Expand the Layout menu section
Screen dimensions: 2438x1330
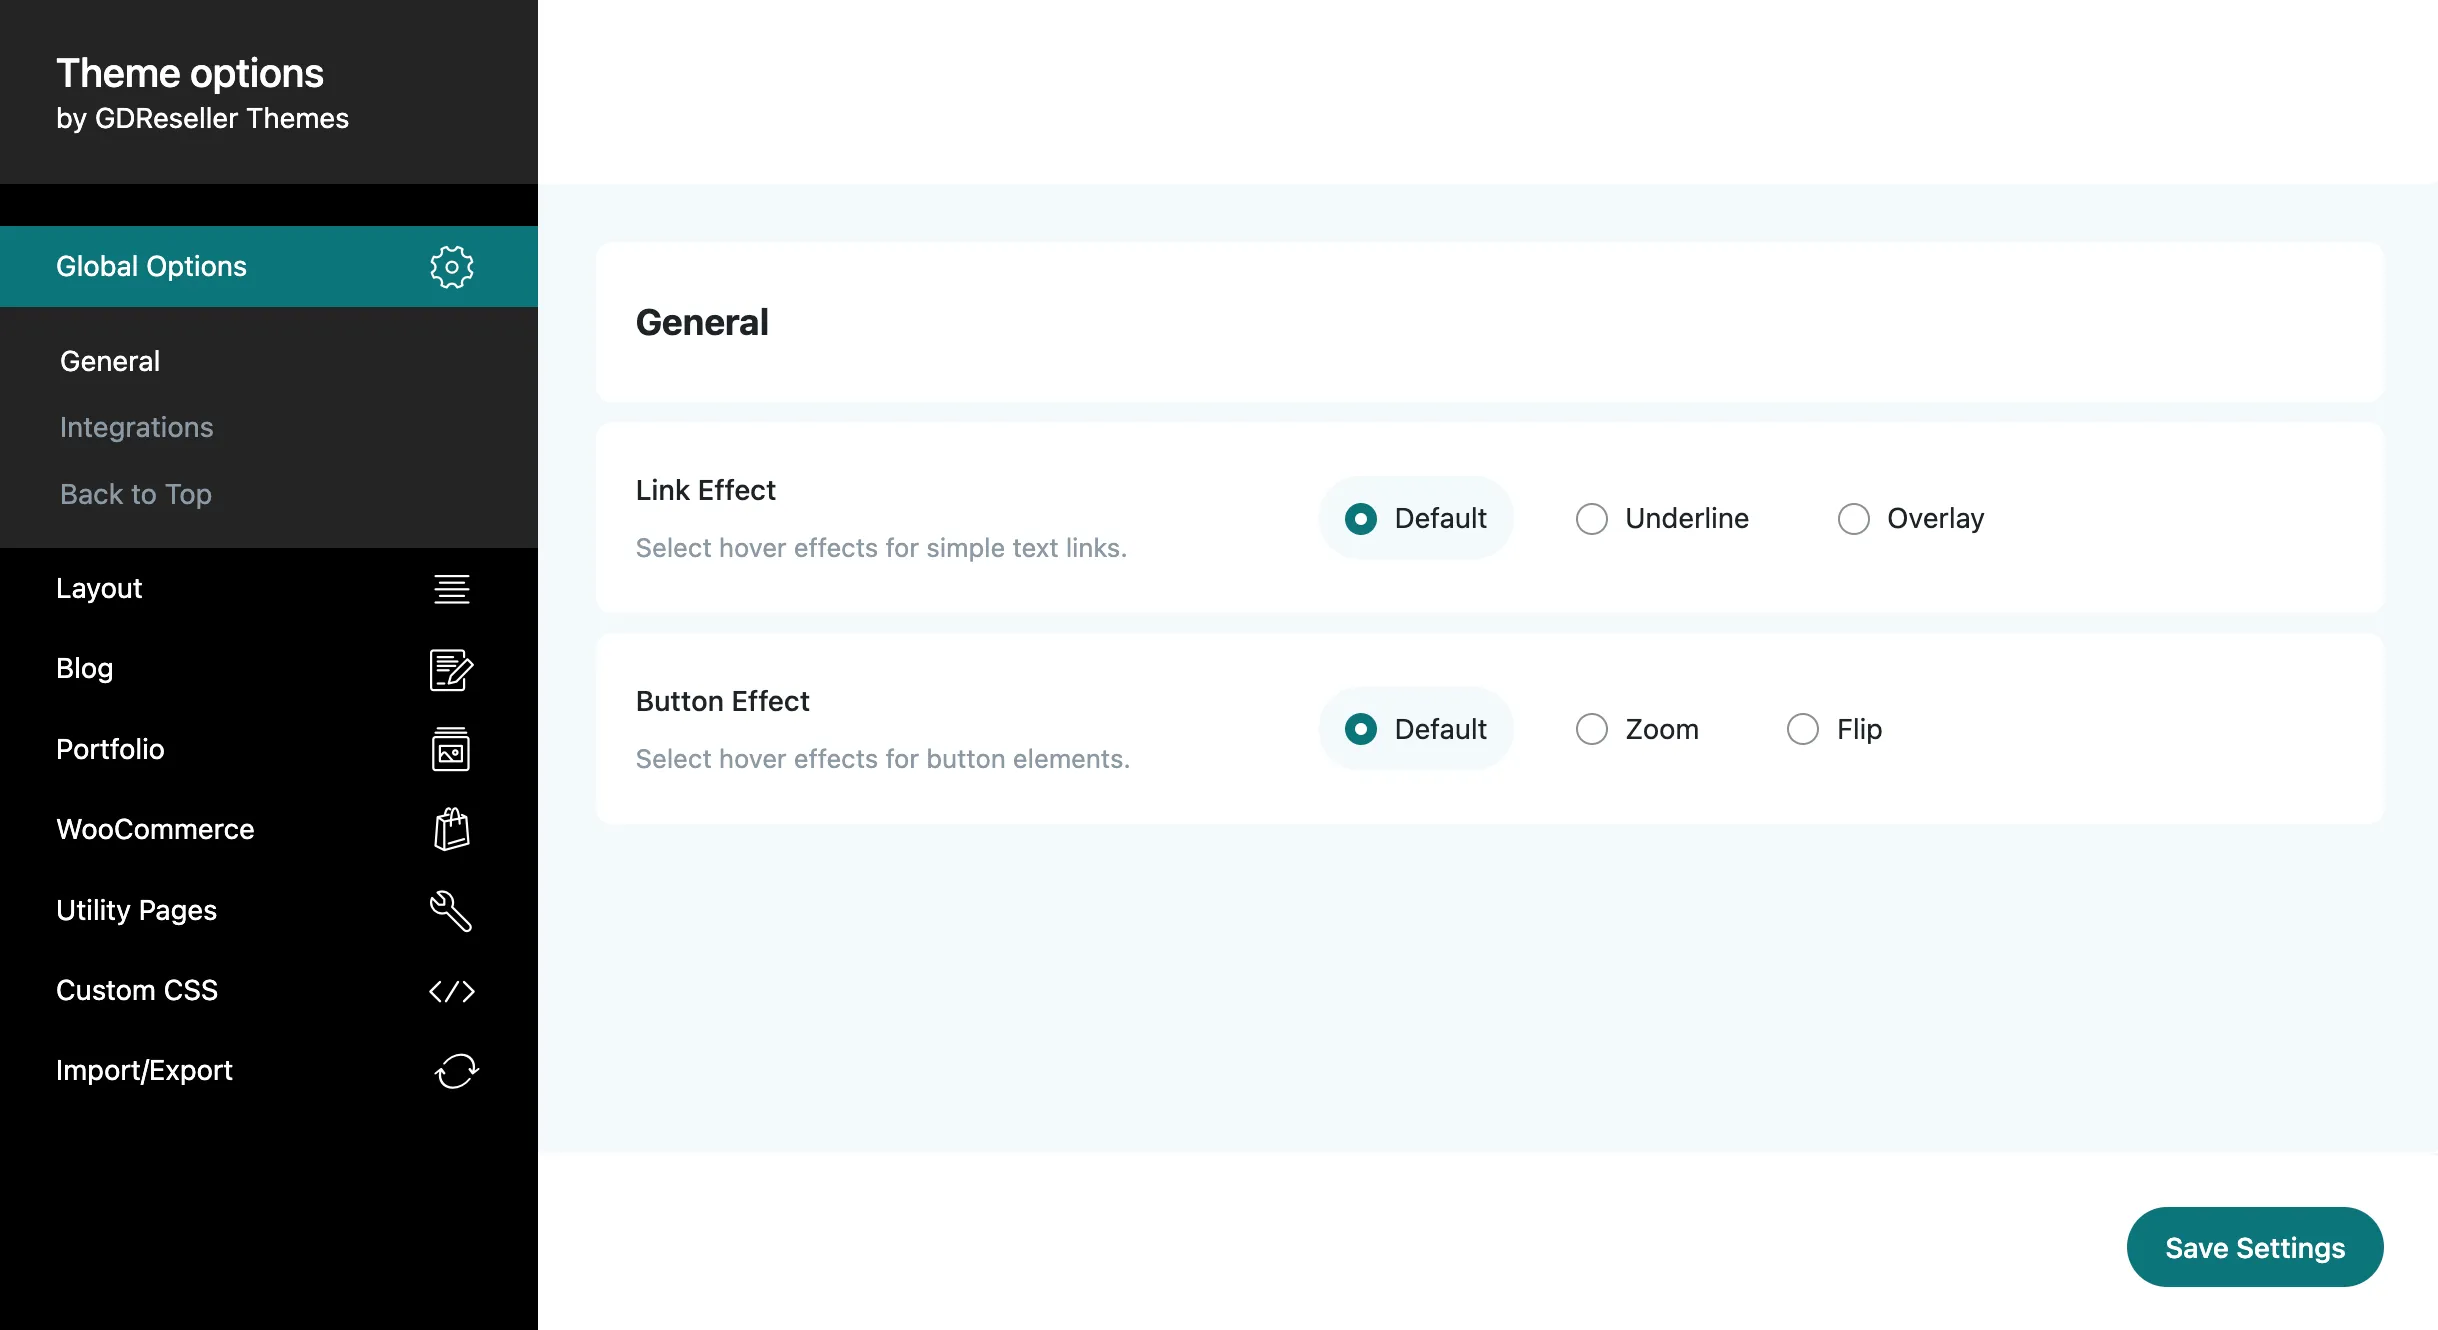coord(269,589)
